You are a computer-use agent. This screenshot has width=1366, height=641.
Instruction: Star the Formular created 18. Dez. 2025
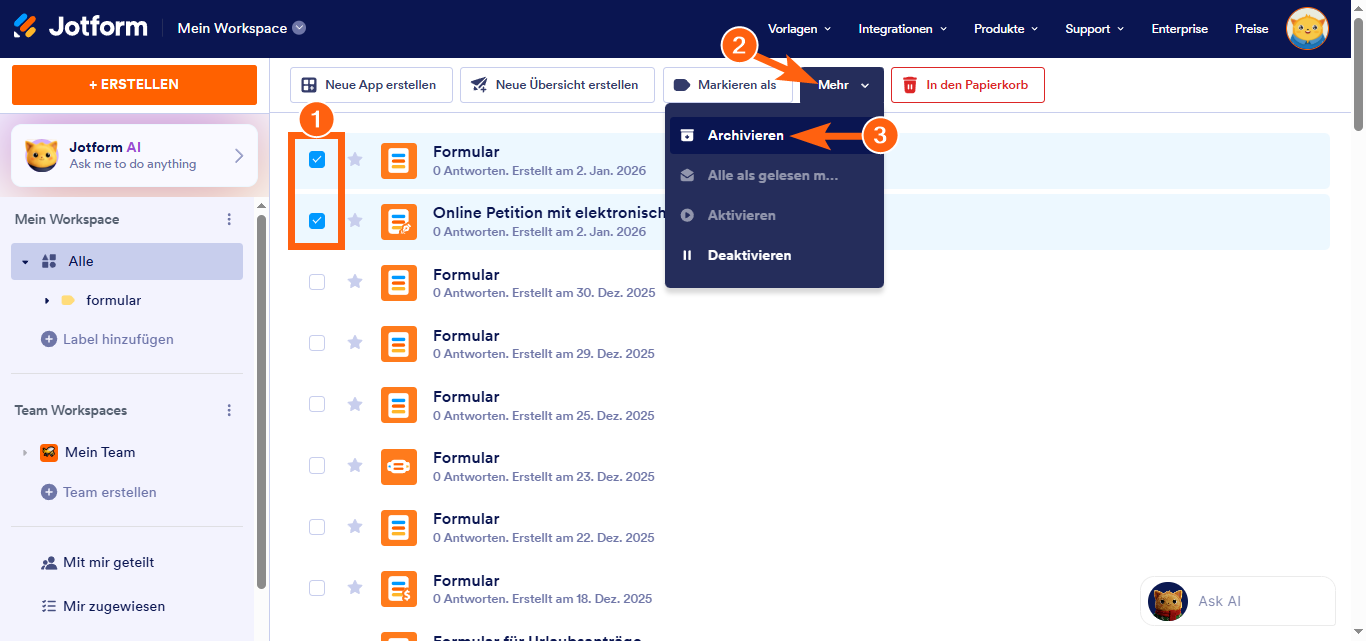pos(354,588)
